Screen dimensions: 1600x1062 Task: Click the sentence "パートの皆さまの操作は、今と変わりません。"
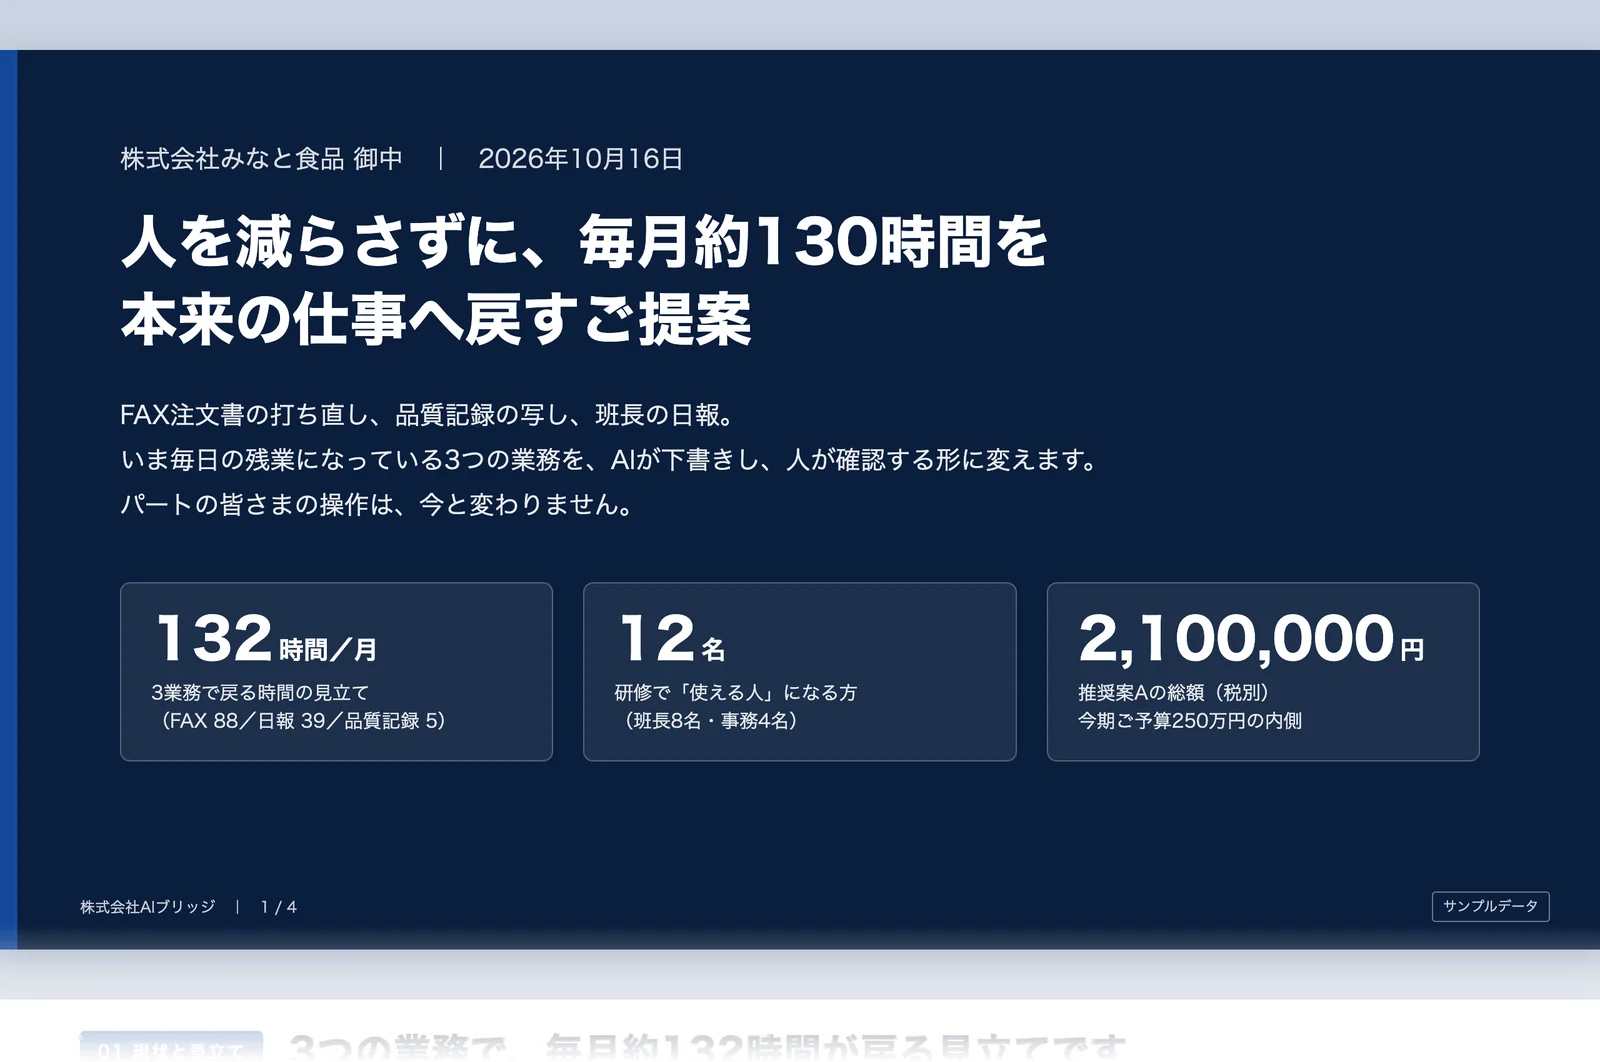click(380, 505)
